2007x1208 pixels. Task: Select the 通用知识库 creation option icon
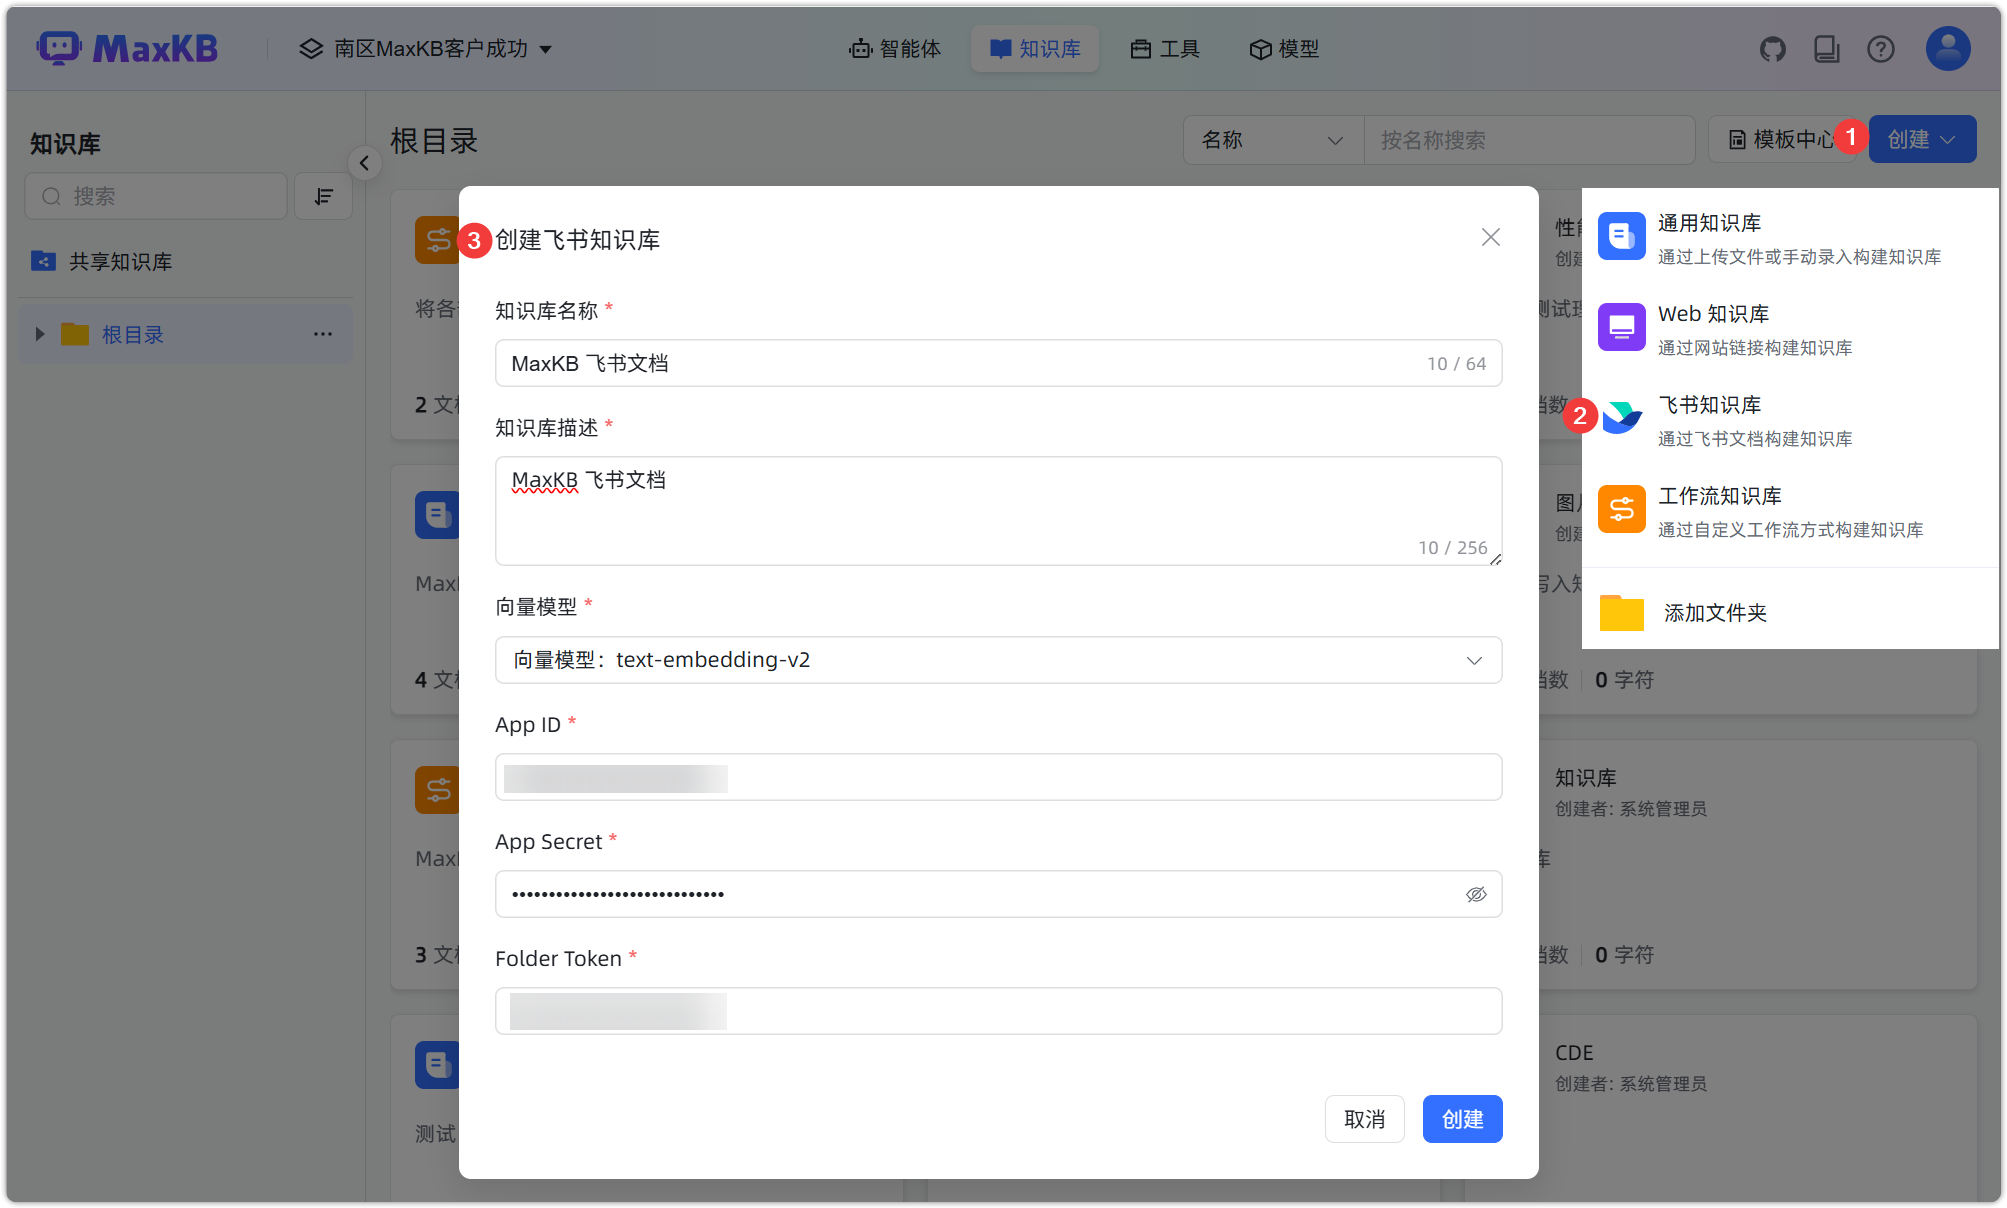point(1621,236)
